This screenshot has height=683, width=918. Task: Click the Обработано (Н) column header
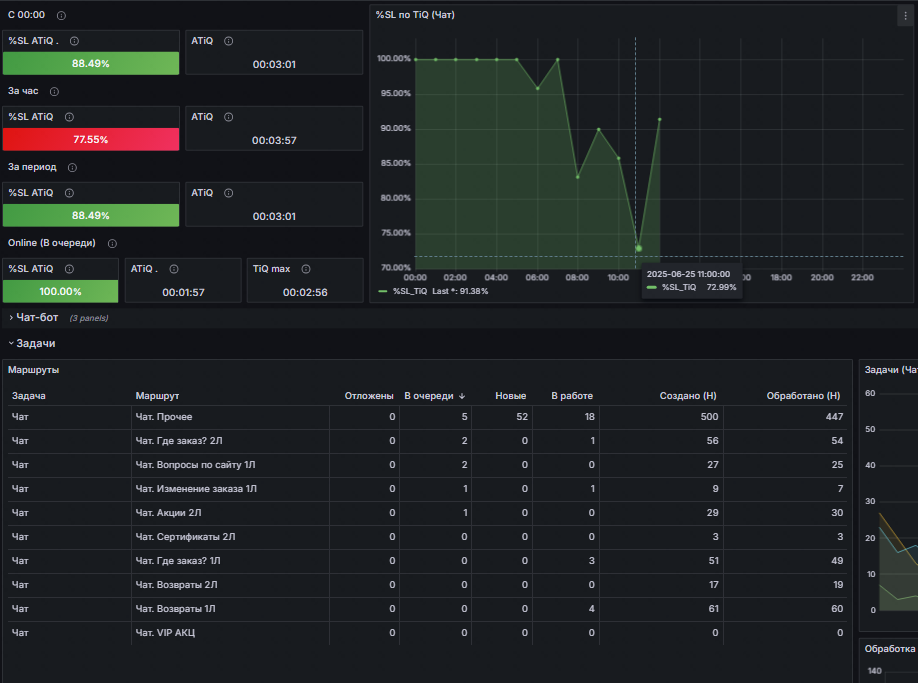tap(803, 396)
